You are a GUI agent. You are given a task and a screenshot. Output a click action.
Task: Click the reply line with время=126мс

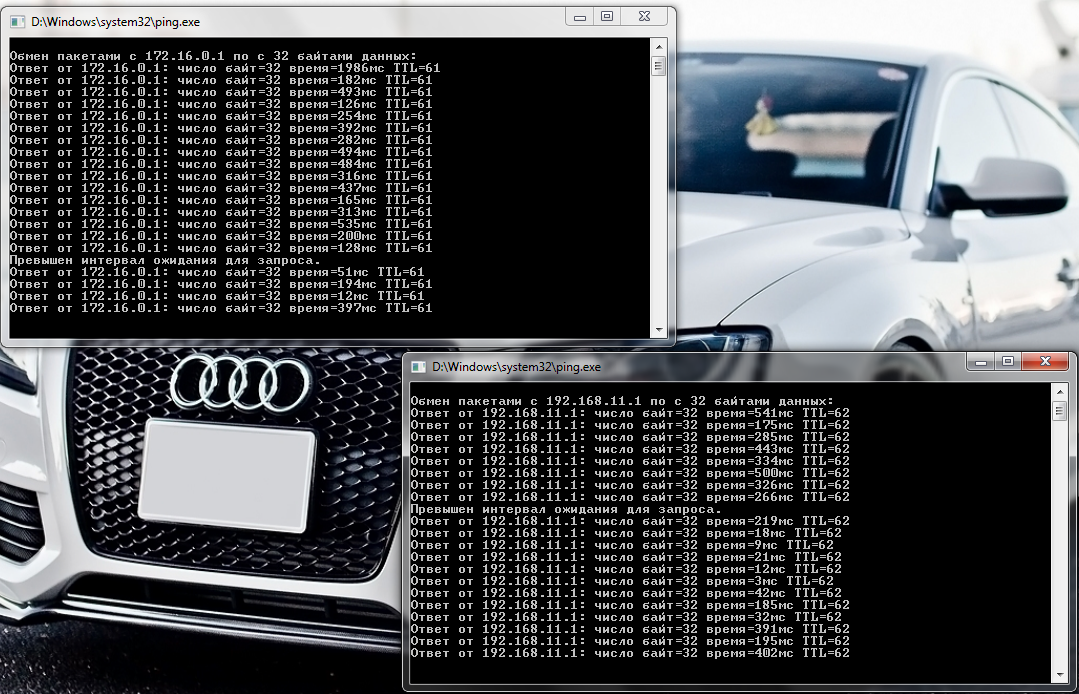221,104
